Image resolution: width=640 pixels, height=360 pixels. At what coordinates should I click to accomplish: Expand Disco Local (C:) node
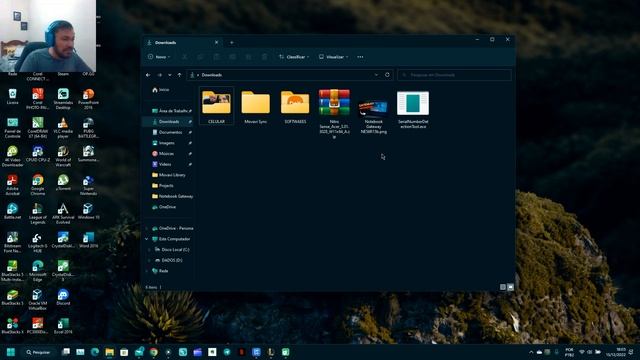[x=150, y=249]
